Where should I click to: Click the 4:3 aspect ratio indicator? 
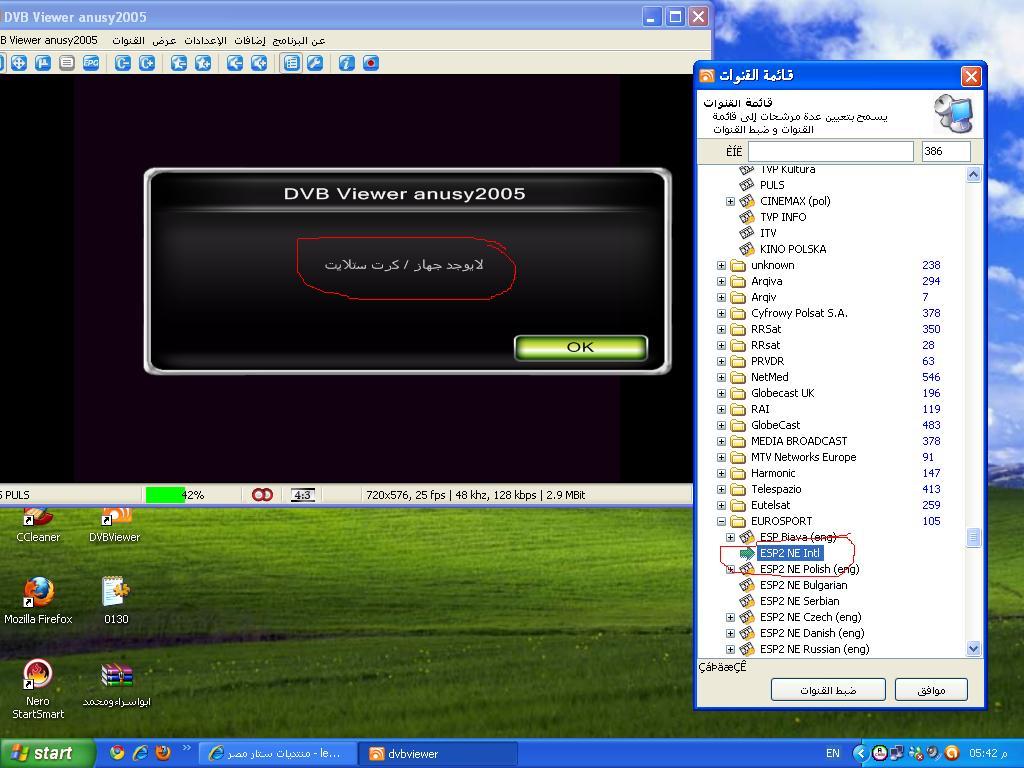[x=302, y=495]
